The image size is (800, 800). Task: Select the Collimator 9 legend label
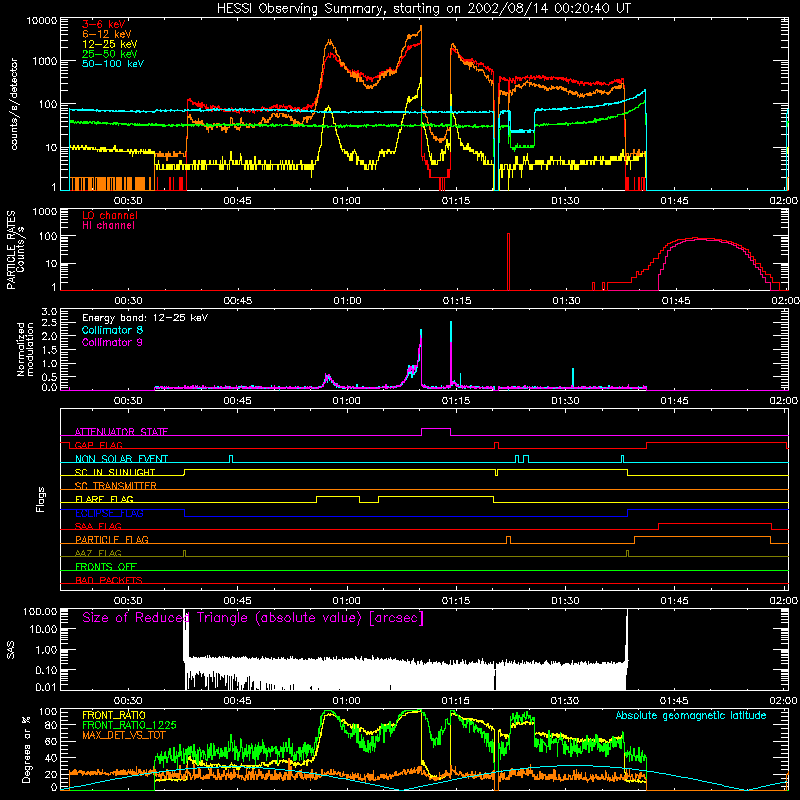(x=112, y=342)
